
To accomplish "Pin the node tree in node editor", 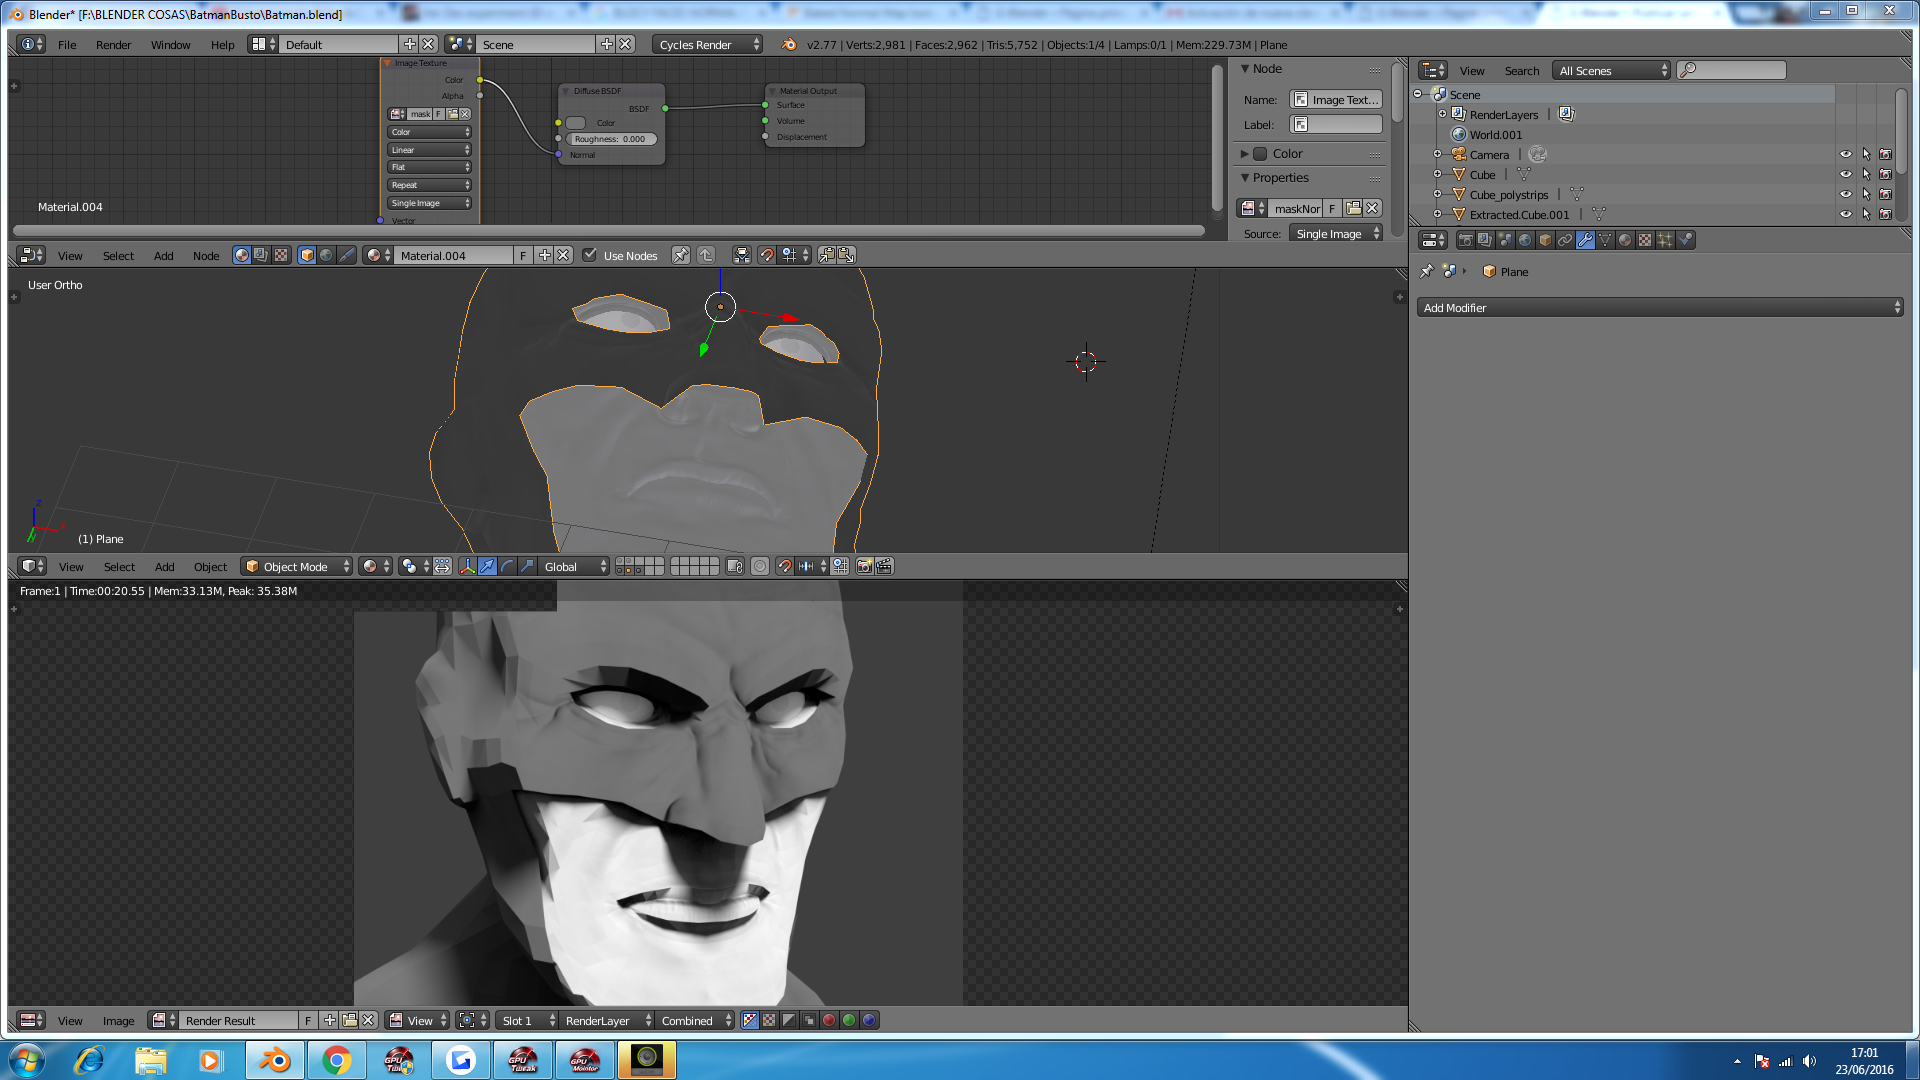I will pyautogui.click(x=681, y=255).
